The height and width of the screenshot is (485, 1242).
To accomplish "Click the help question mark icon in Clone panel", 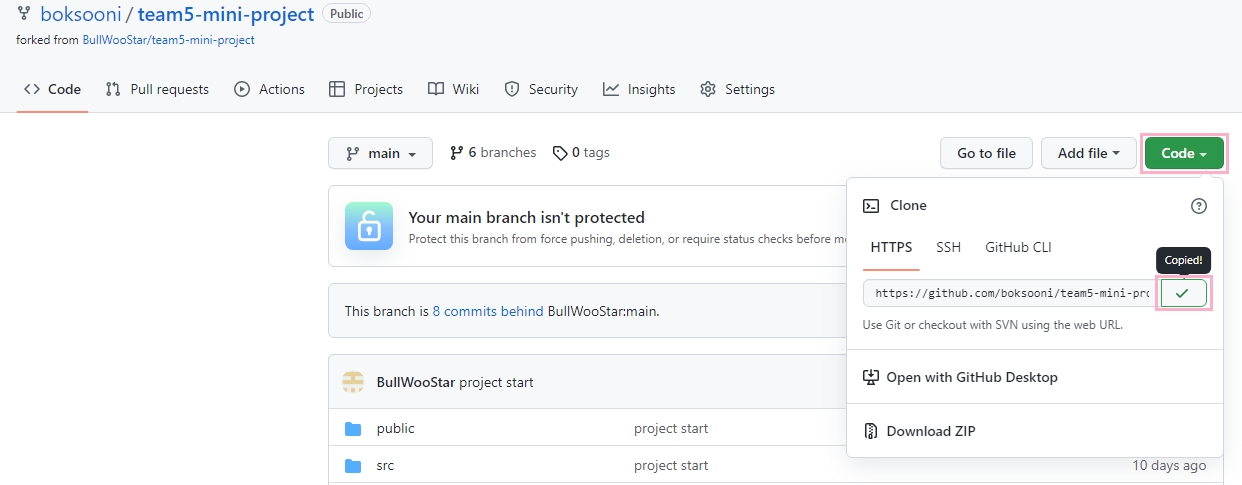I will coord(1199,206).
